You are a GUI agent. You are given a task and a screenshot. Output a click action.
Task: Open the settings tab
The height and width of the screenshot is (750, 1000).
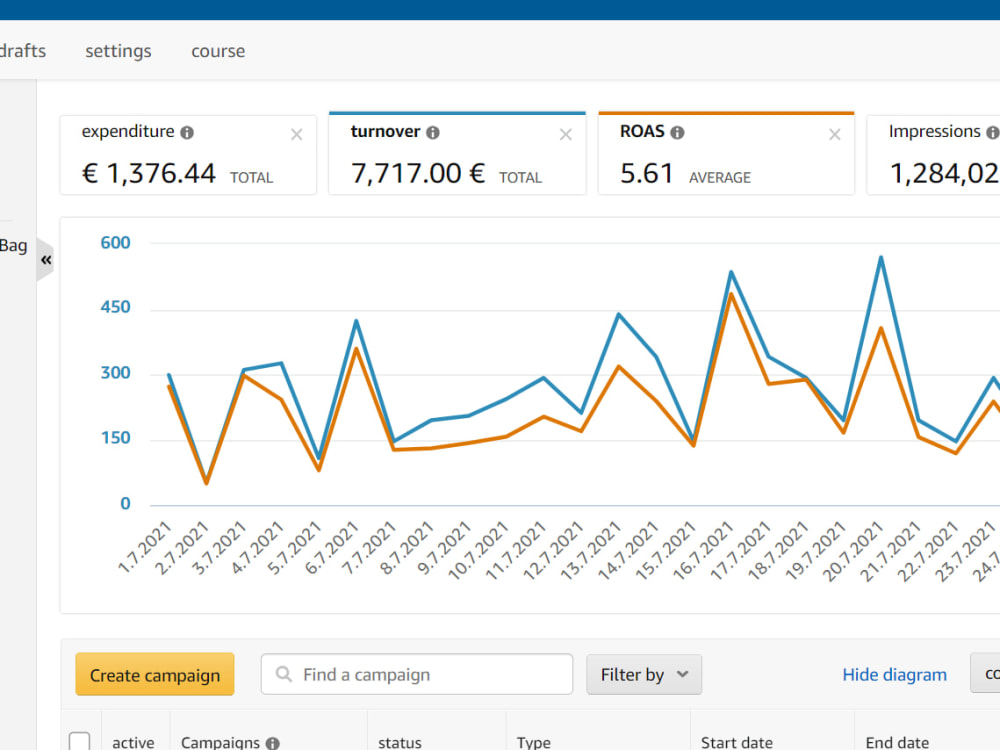point(119,51)
